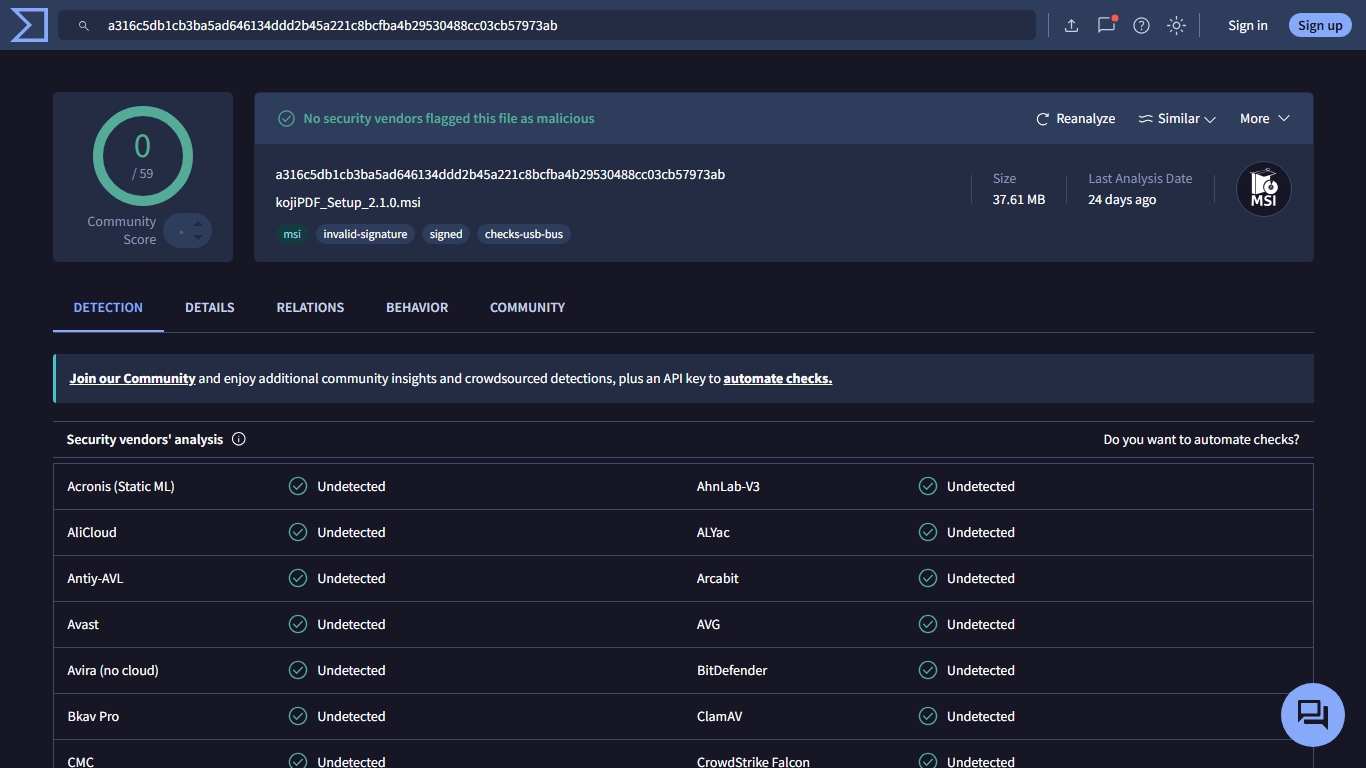Click Antiy-AVL undetected check icon
The image size is (1366, 768).
[x=298, y=578]
